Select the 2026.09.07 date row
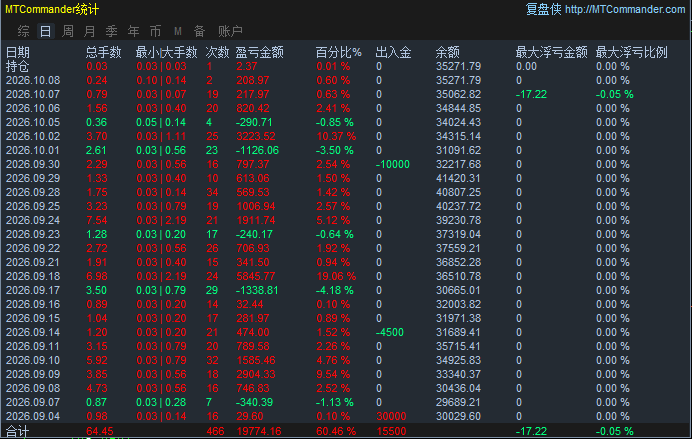The image size is (692, 439). (x=33, y=402)
